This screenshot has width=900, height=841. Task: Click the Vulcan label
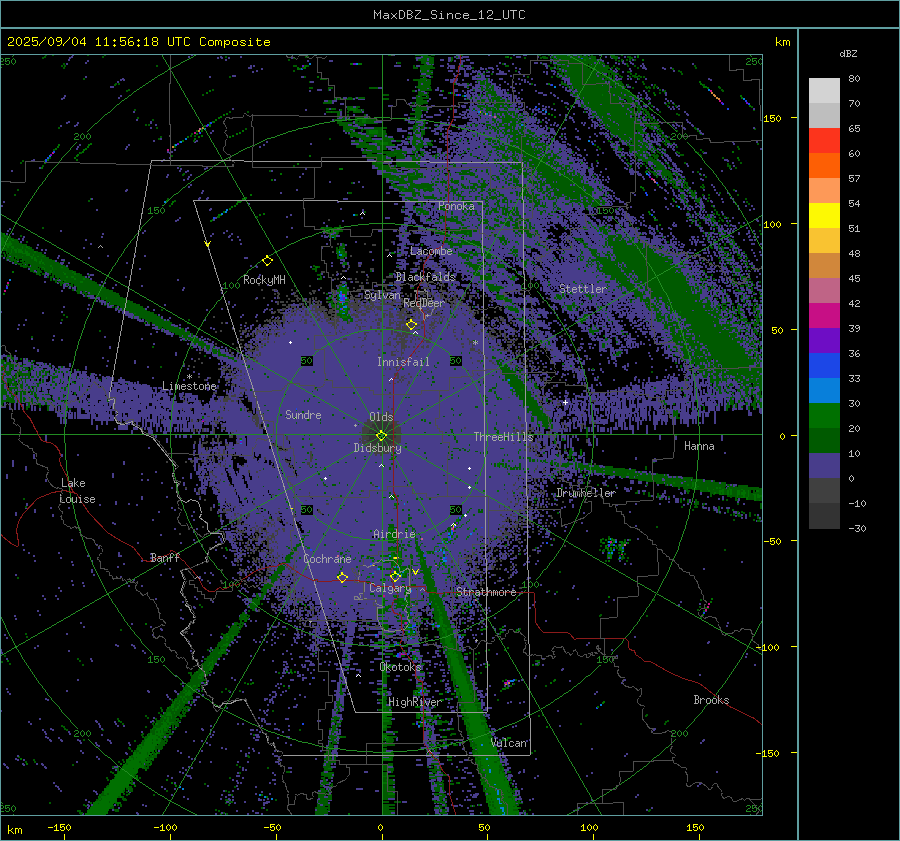509,743
